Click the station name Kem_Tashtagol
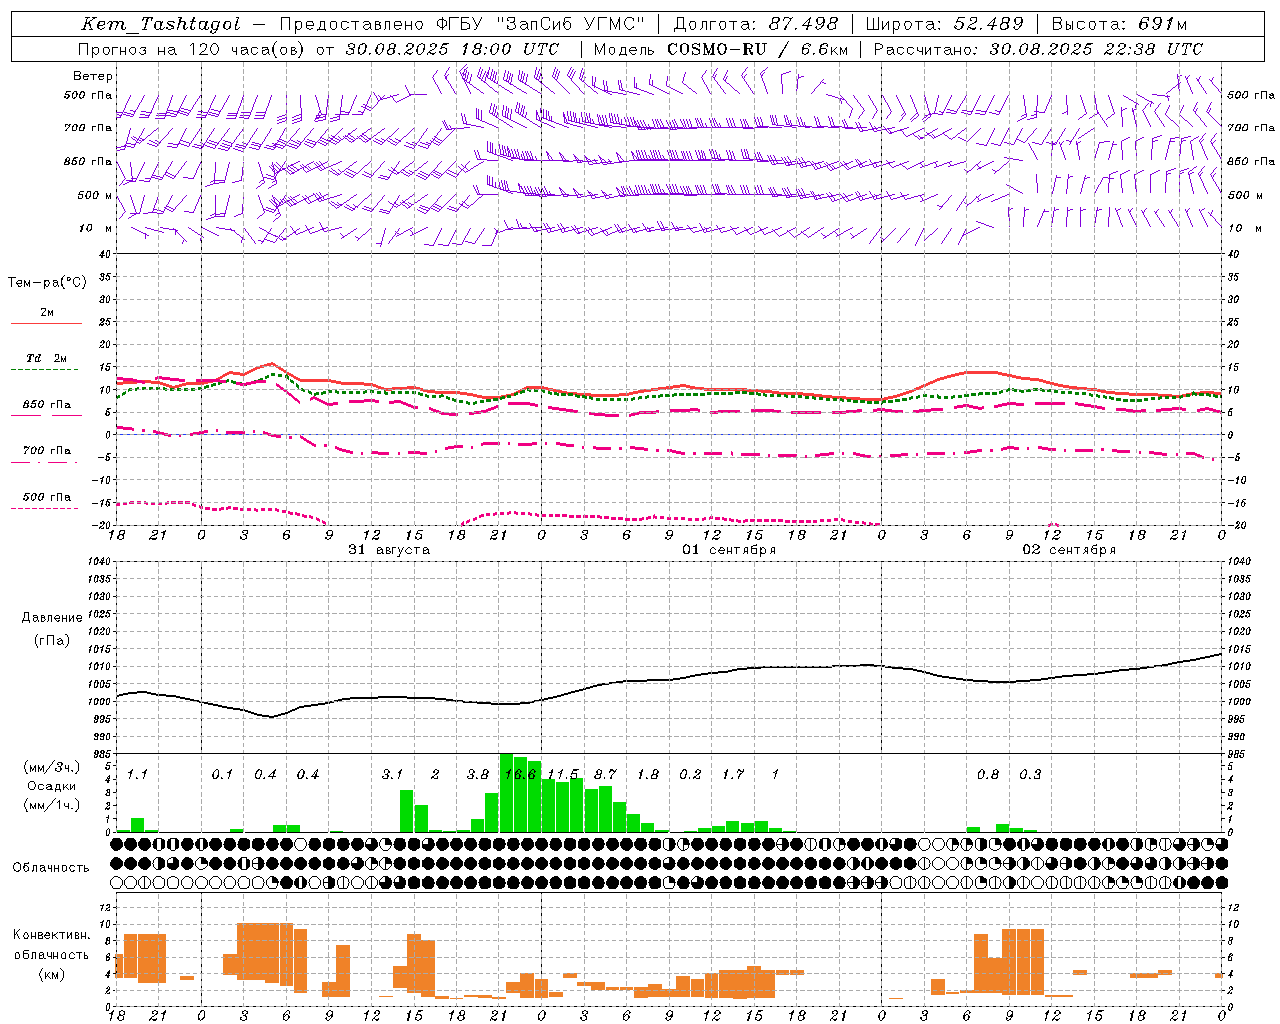This screenshot has width=1280, height=1024. coord(161,24)
